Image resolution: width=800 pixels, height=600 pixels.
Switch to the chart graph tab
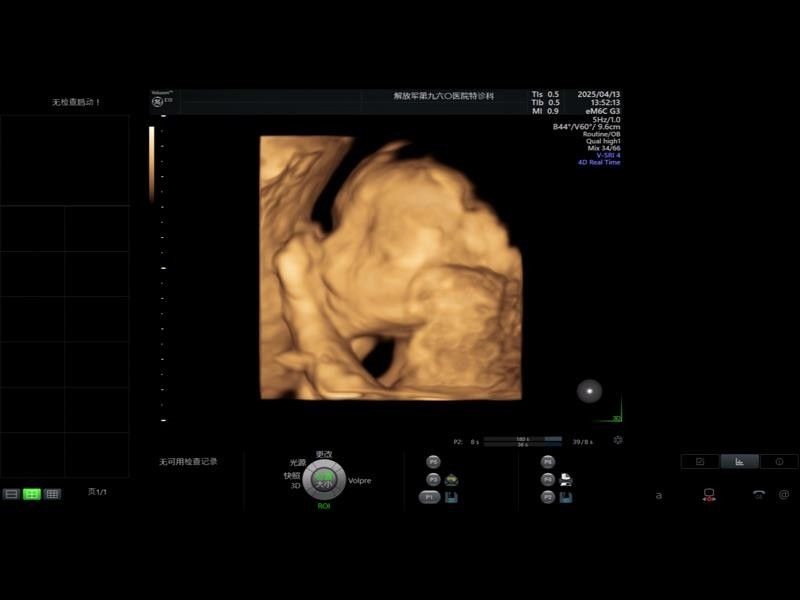(739, 461)
